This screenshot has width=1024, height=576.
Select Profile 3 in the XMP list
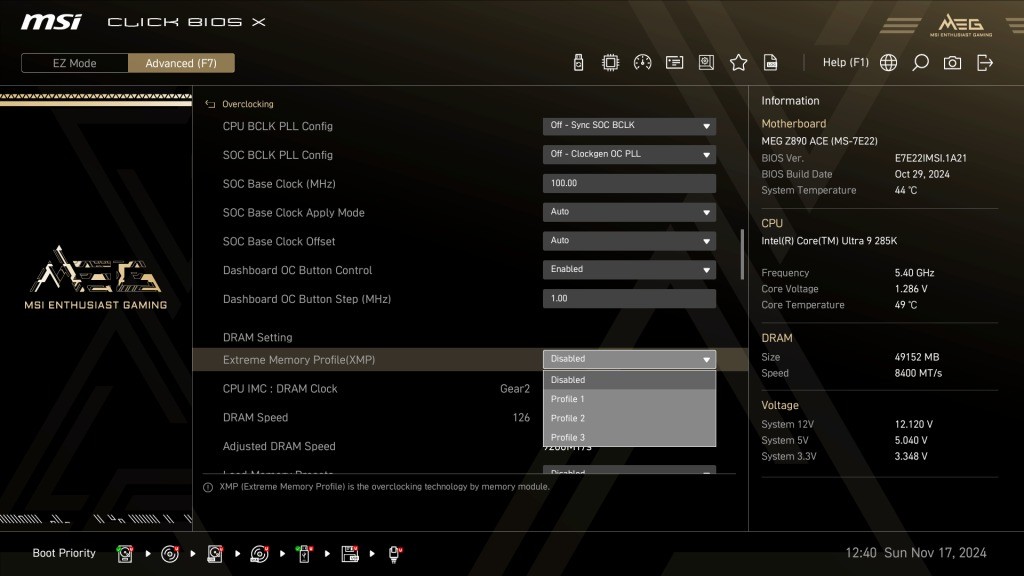tap(629, 437)
